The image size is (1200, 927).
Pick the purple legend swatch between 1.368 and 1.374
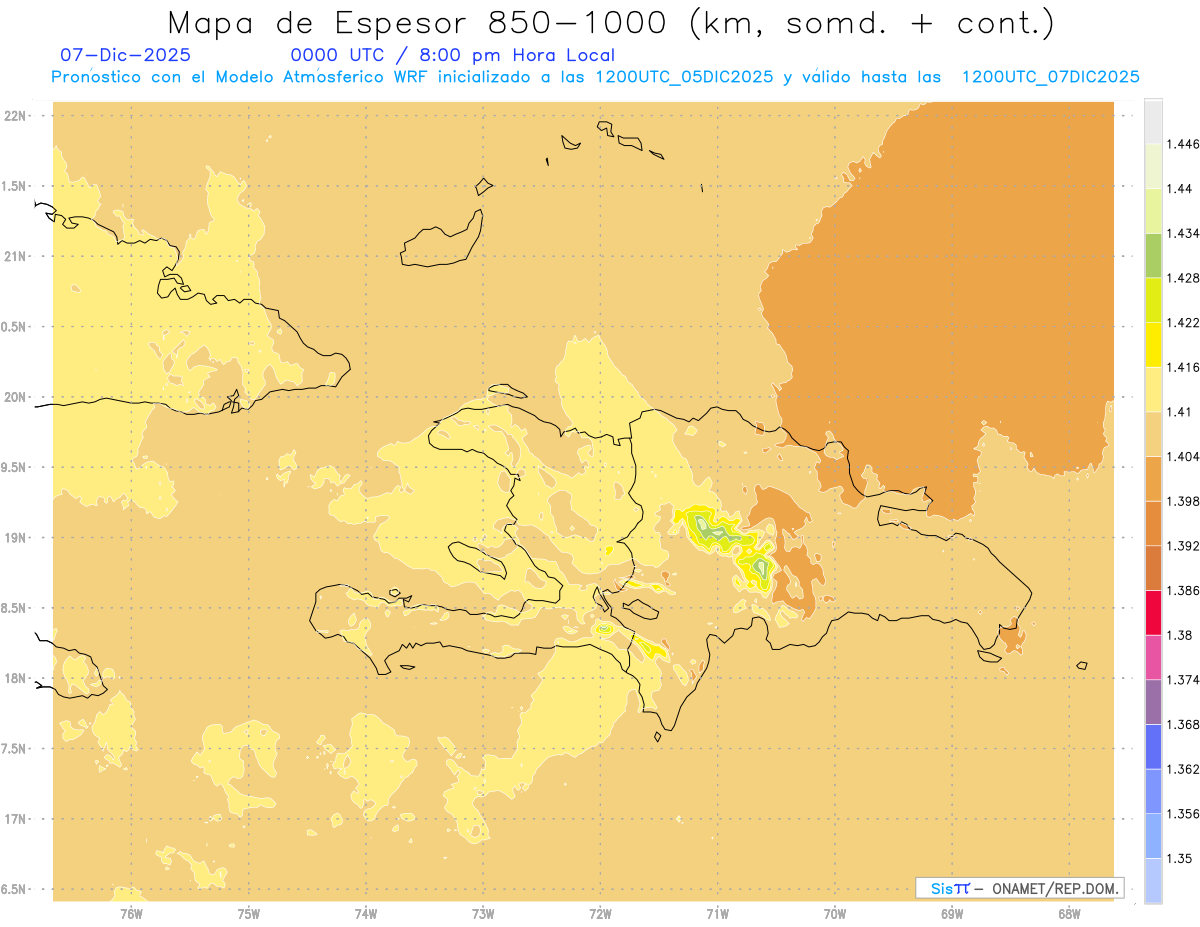pyautogui.click(x=1153, y=702)
